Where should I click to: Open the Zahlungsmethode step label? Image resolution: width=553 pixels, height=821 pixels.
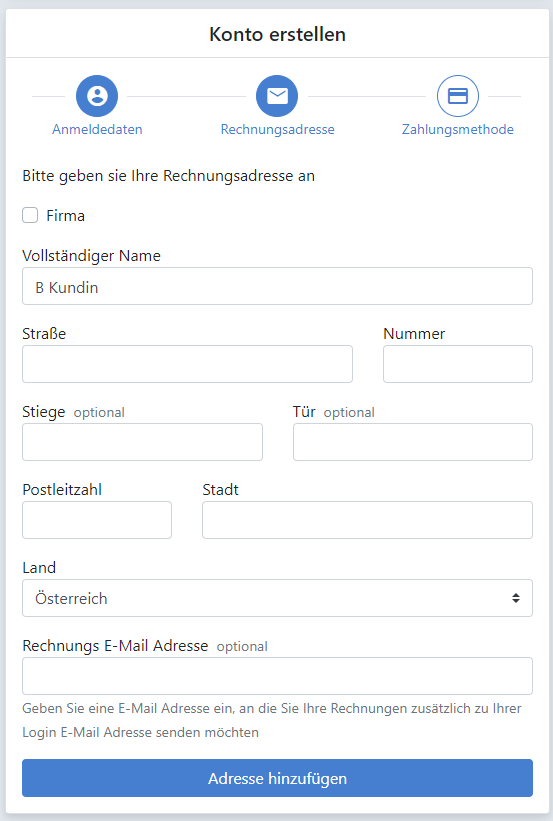pyautogui.click(x=458, y=129)
